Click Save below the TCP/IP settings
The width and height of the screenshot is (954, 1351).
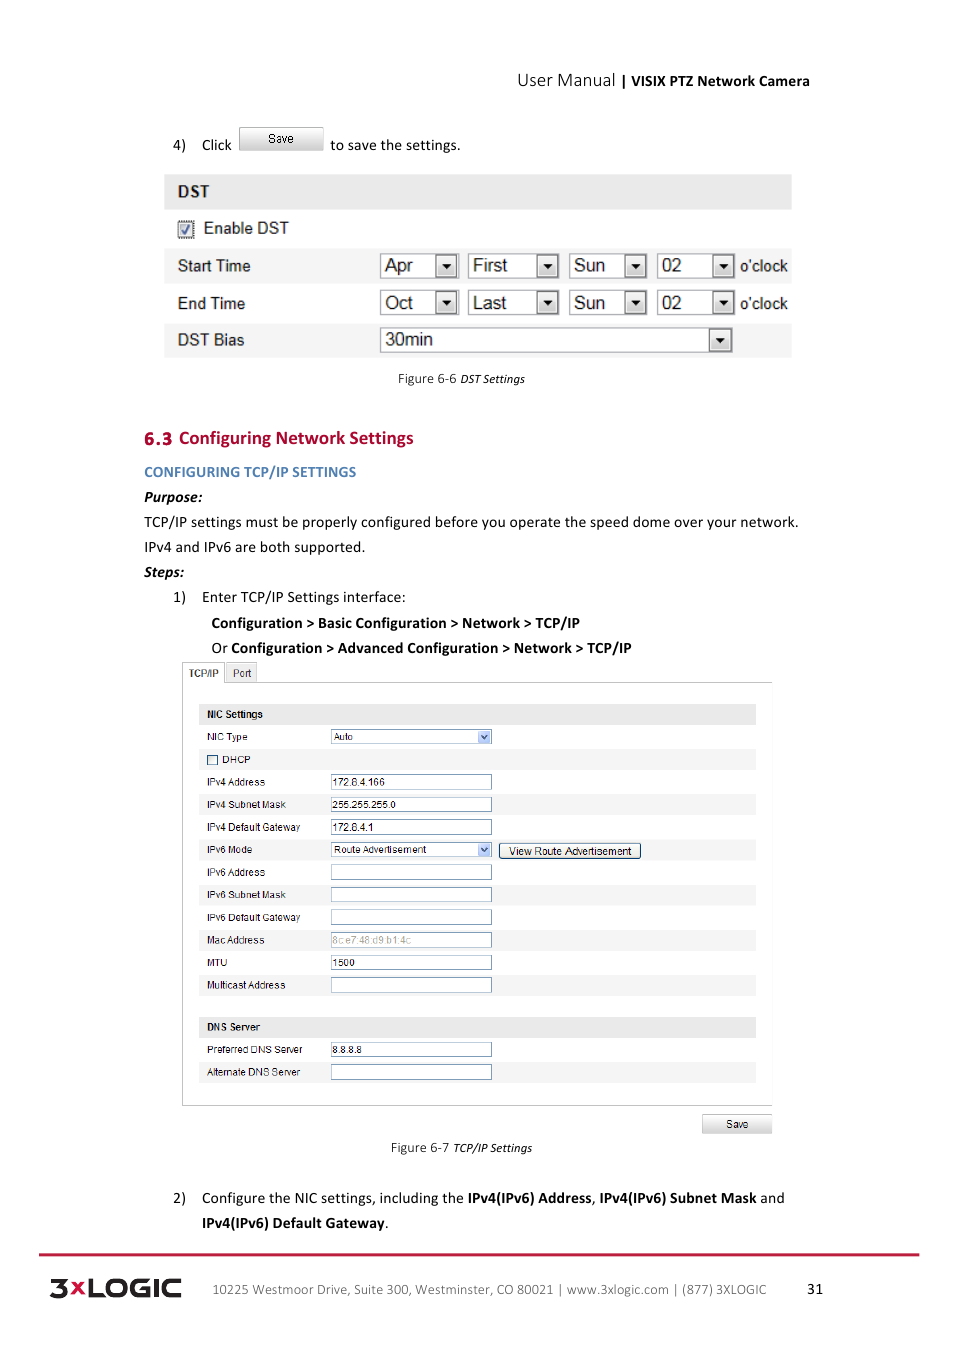click(737, 1124)
